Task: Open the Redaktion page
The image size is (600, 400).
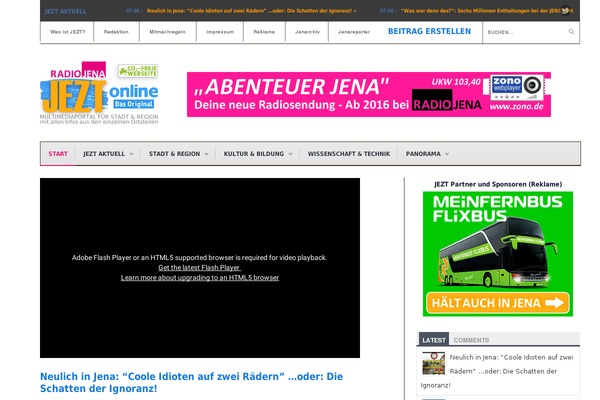Action: pyautogui.click(x=116, y=32)
